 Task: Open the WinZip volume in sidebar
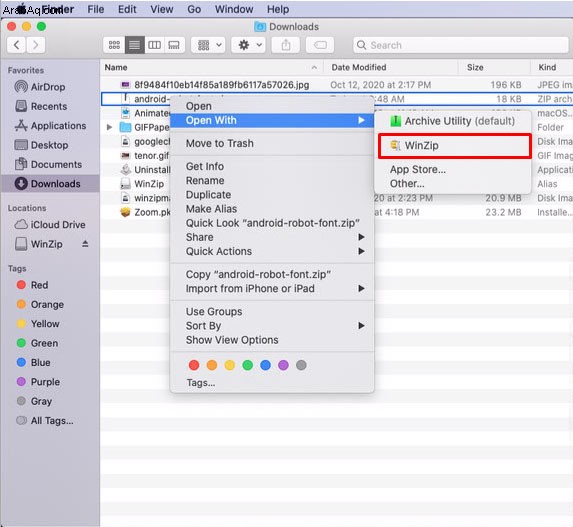[39, 244]
